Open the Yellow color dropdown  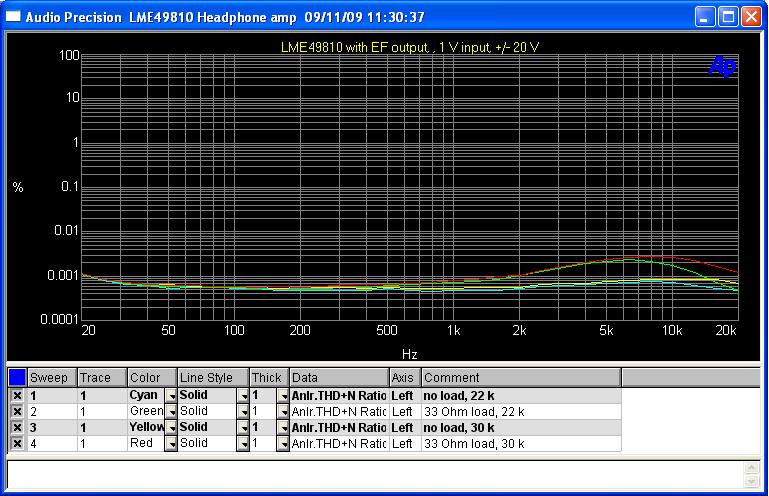171,427
